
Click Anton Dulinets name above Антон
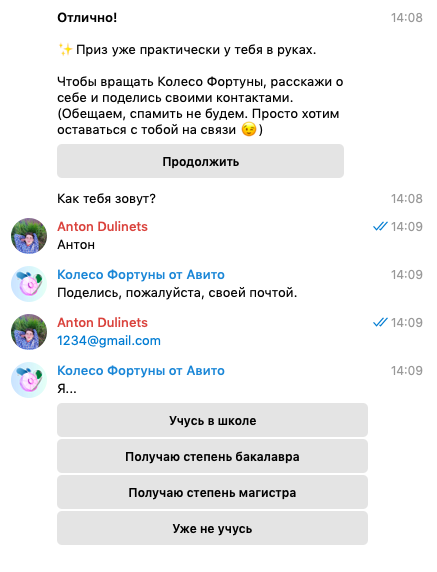coord(102,227)
